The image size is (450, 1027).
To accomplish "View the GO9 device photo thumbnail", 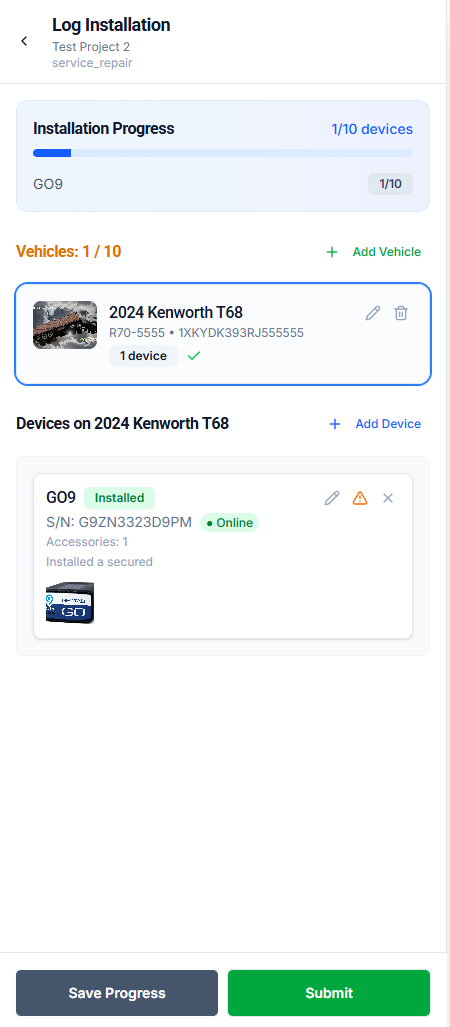I will point(70,603).
